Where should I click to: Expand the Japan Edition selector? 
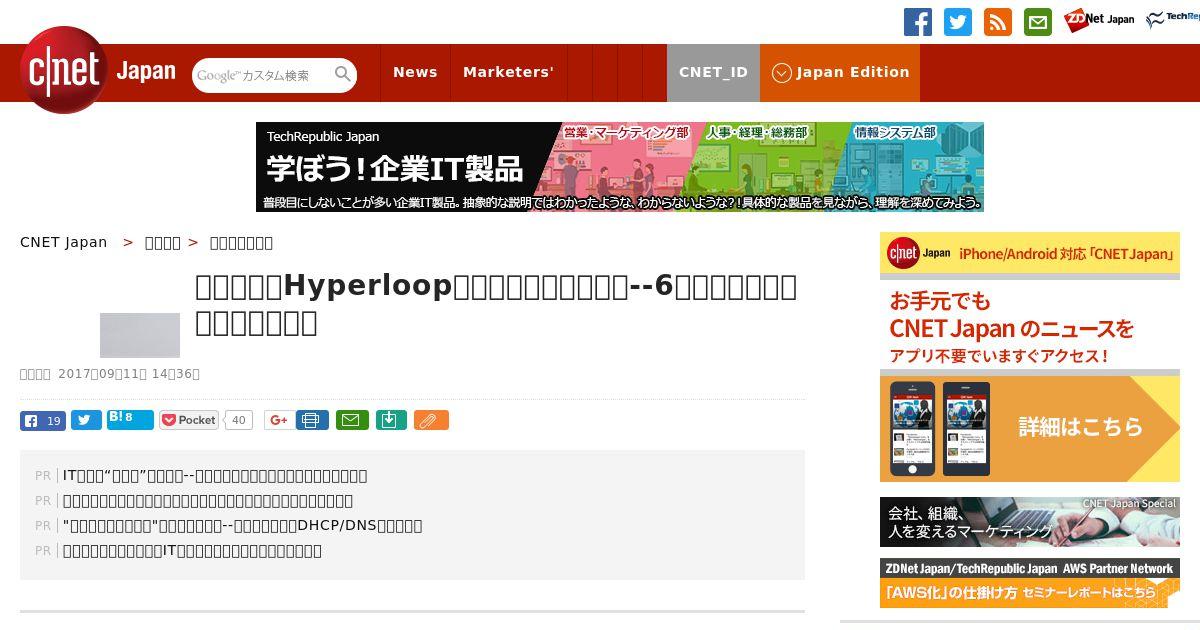(x=840, y=72)
